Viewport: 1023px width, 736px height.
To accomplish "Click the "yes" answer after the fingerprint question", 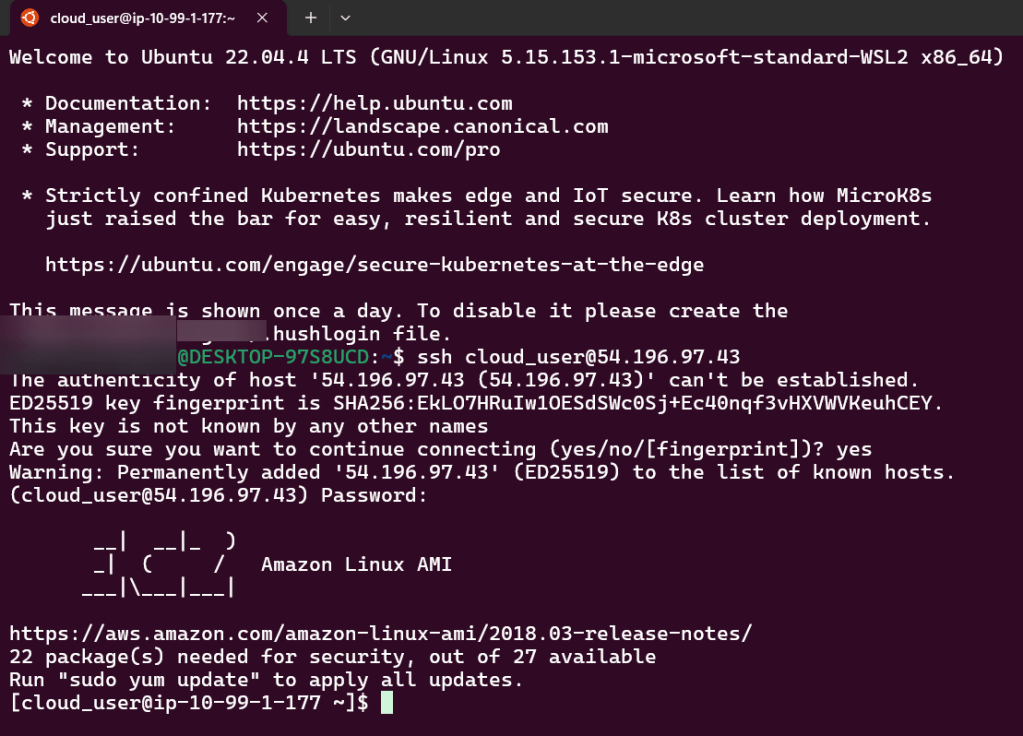I will 854,449.
